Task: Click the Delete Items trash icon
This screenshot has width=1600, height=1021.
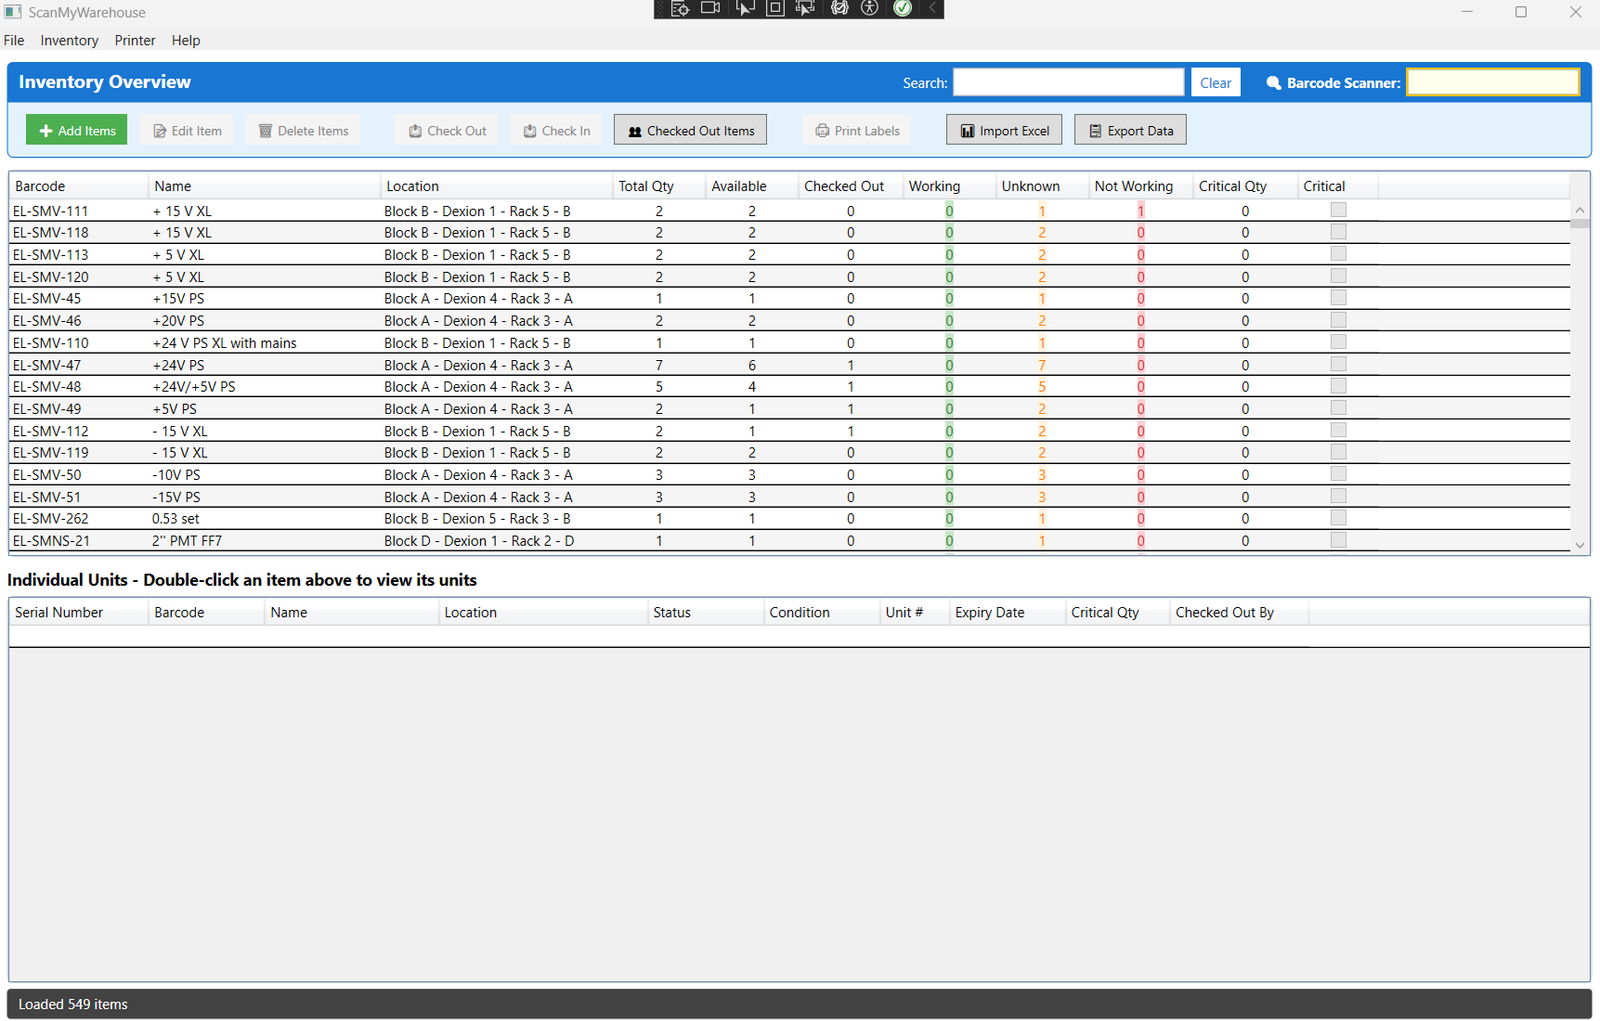Action: tap(266, 130)
